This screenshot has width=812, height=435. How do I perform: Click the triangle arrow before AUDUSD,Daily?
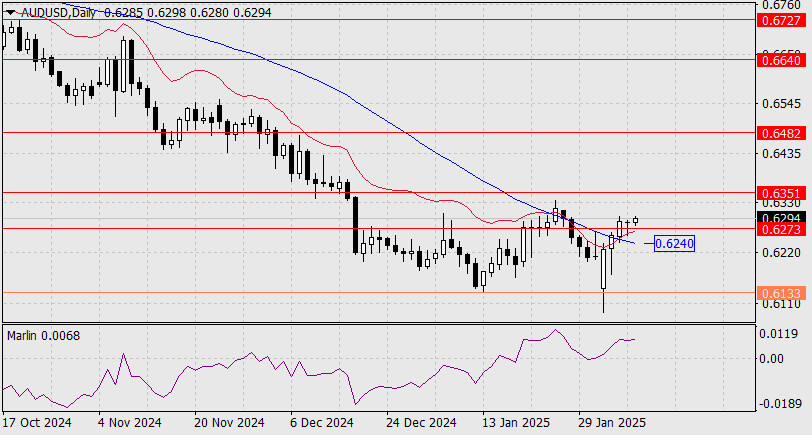10,13
